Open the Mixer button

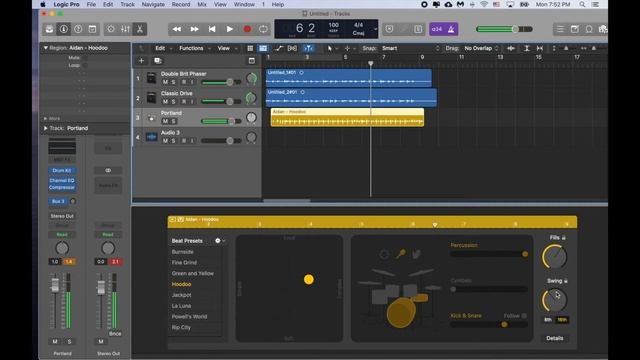pos(125,29)
